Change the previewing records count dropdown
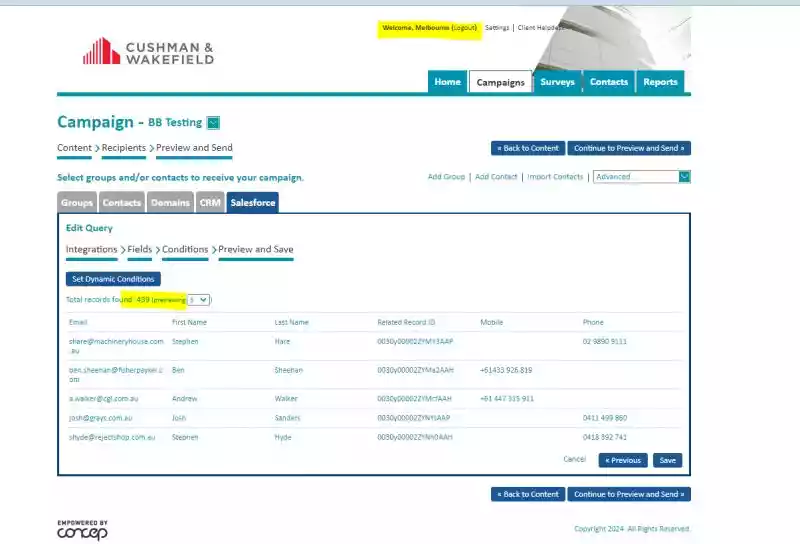The image size is (800, 544). point(199,299)
